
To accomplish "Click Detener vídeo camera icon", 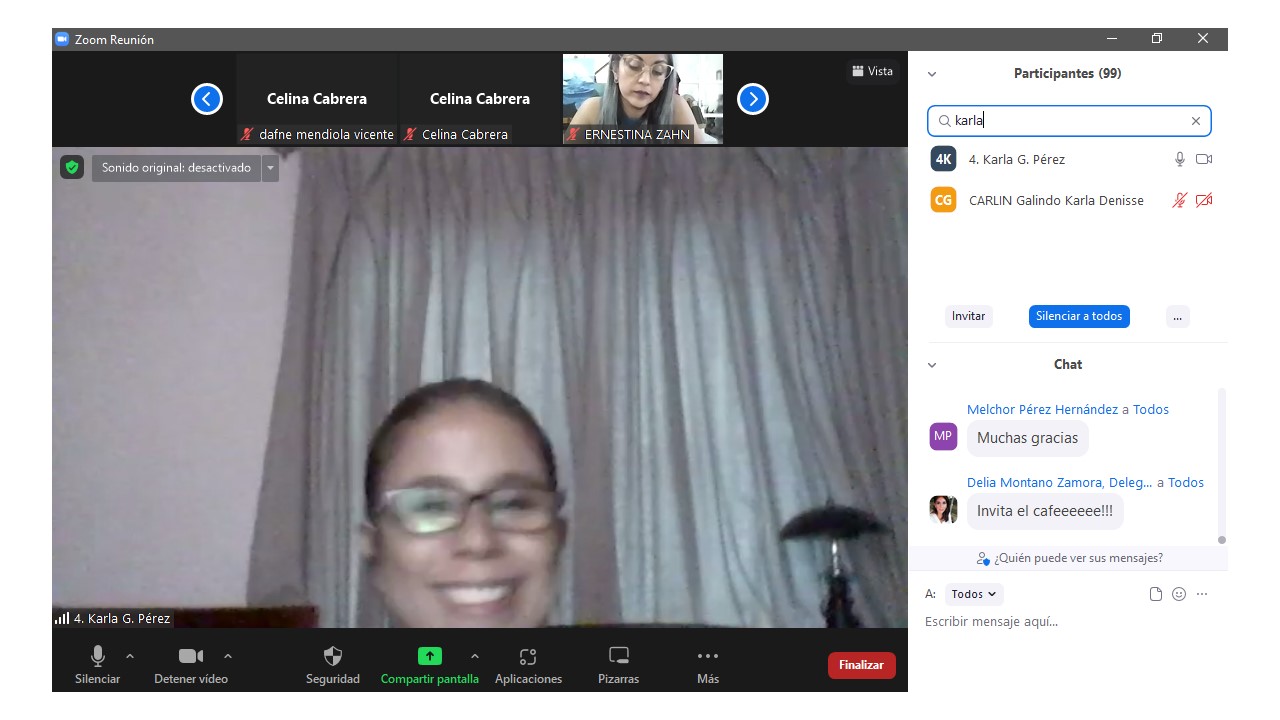I will pyautogui.click(x=191, y=656).
